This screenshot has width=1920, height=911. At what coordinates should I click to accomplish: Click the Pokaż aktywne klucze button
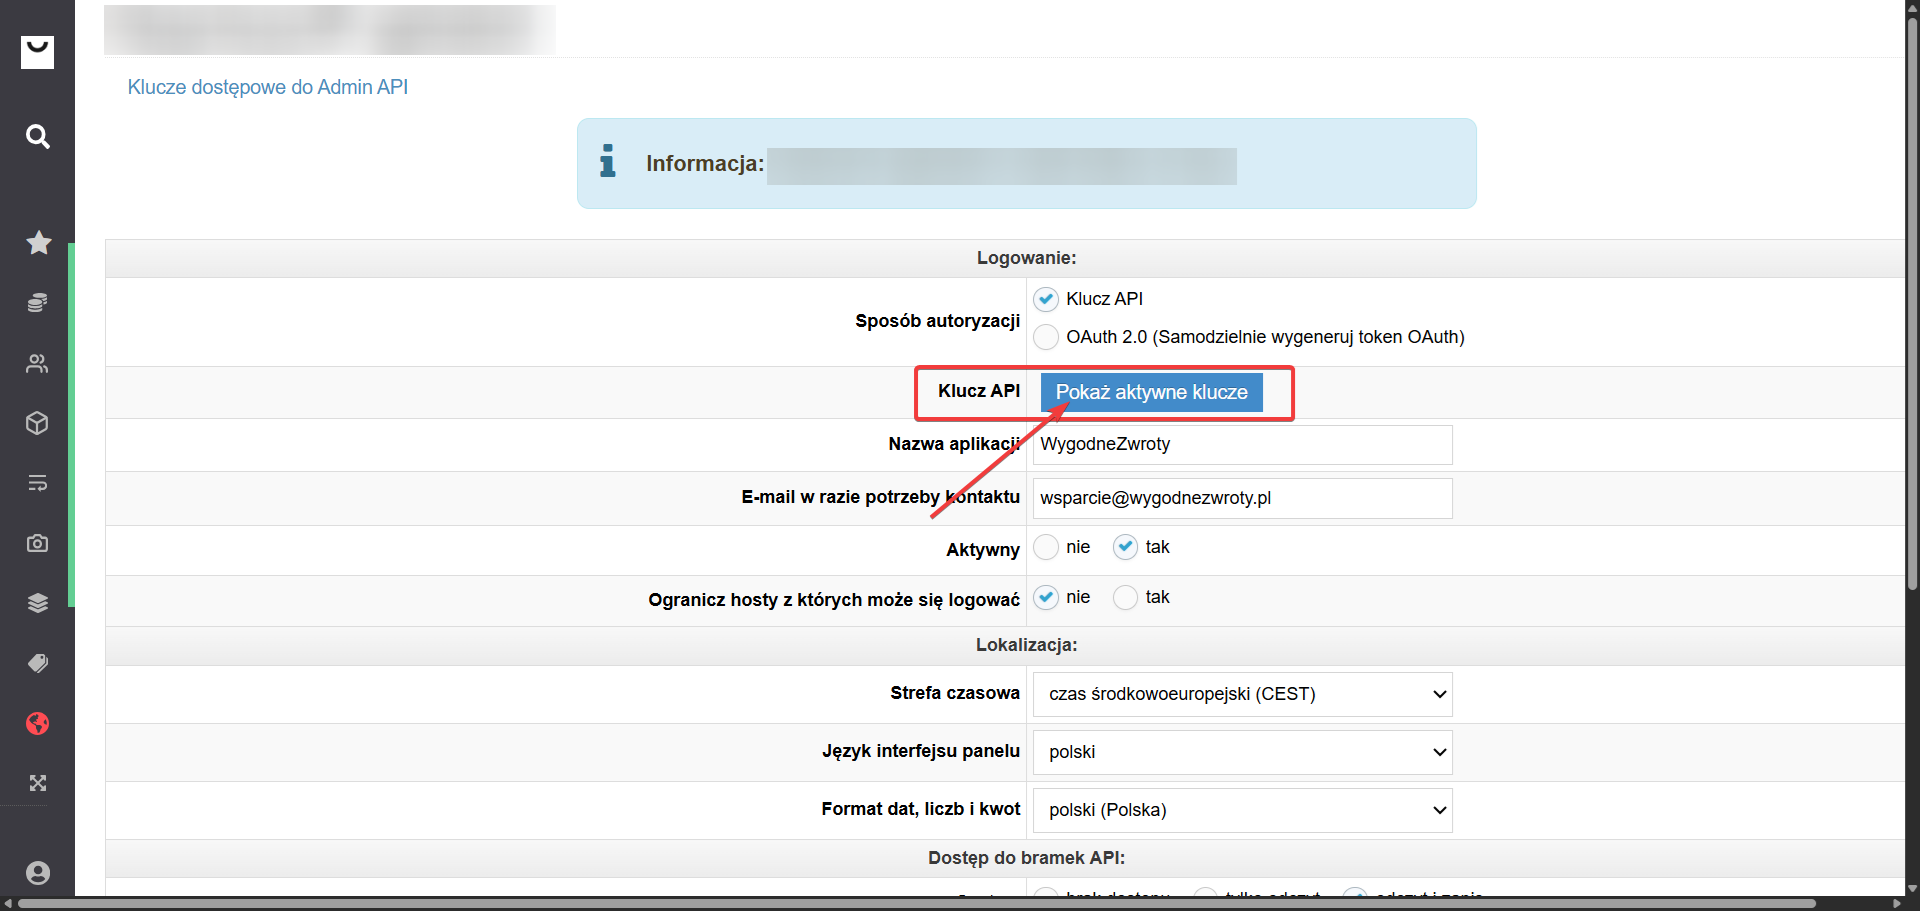1151,392
